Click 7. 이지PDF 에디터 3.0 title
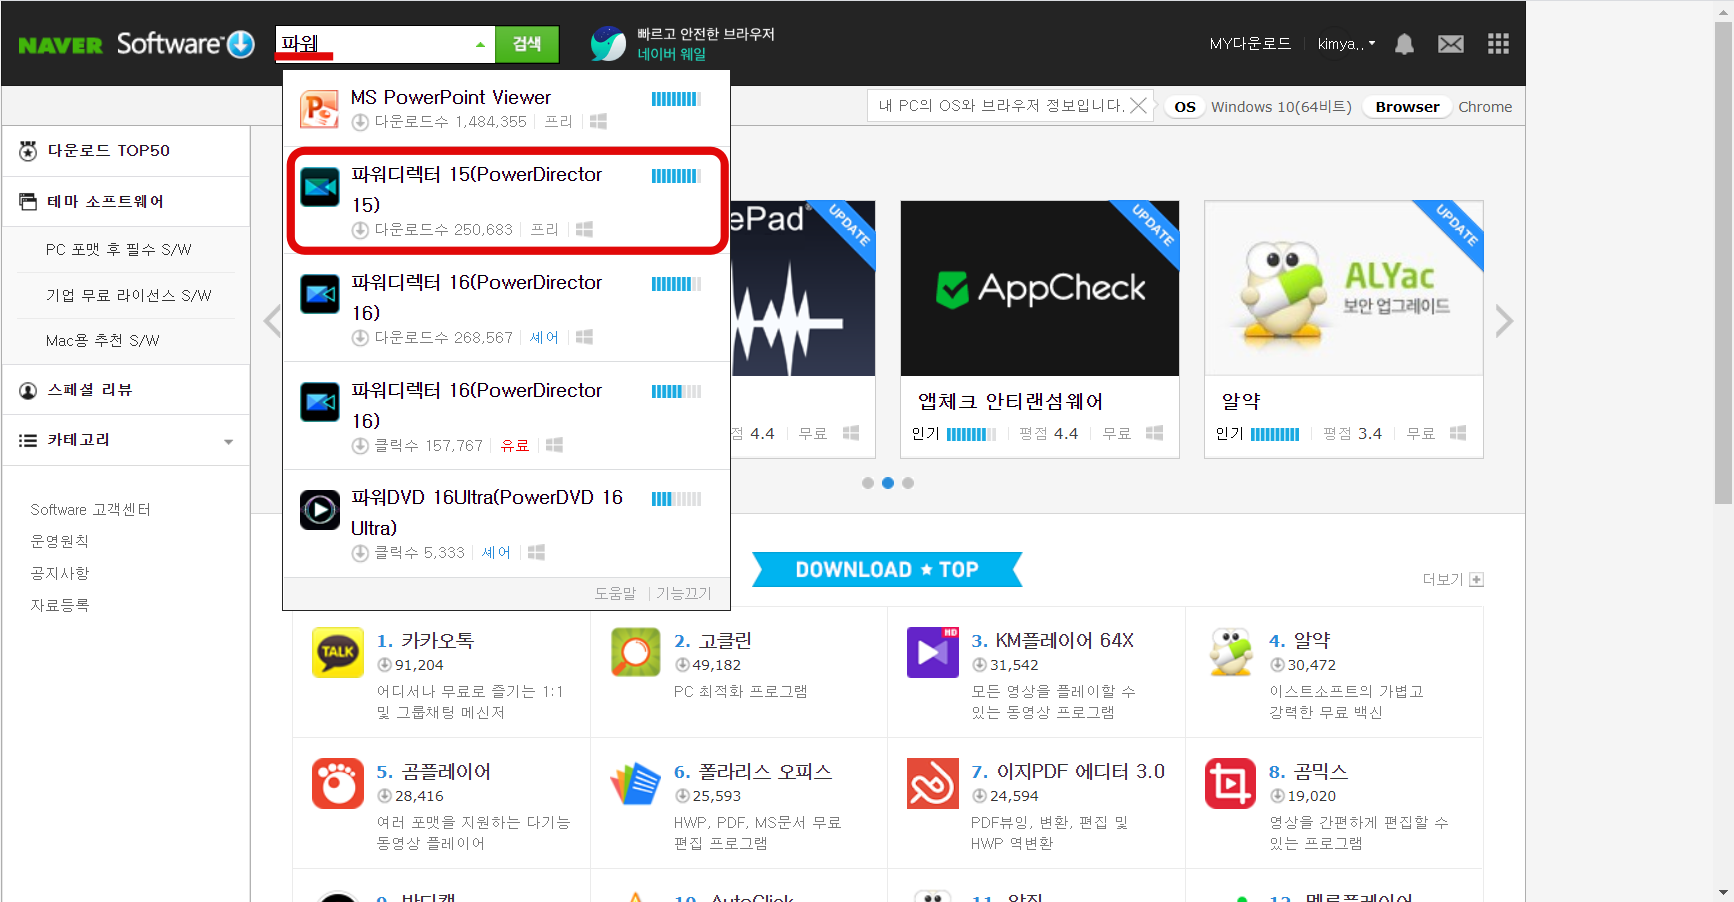 tap(1068, 771)
